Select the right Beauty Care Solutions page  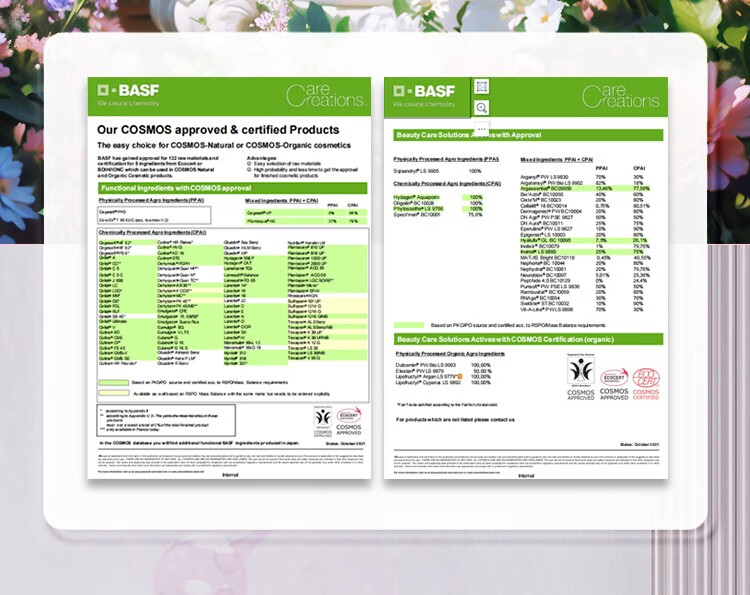(x=526, y=277)
